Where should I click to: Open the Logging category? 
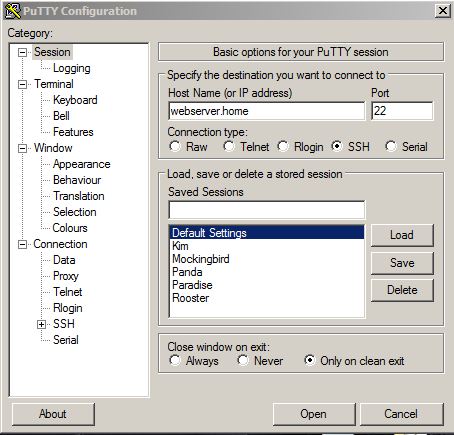tap(72, 68)
